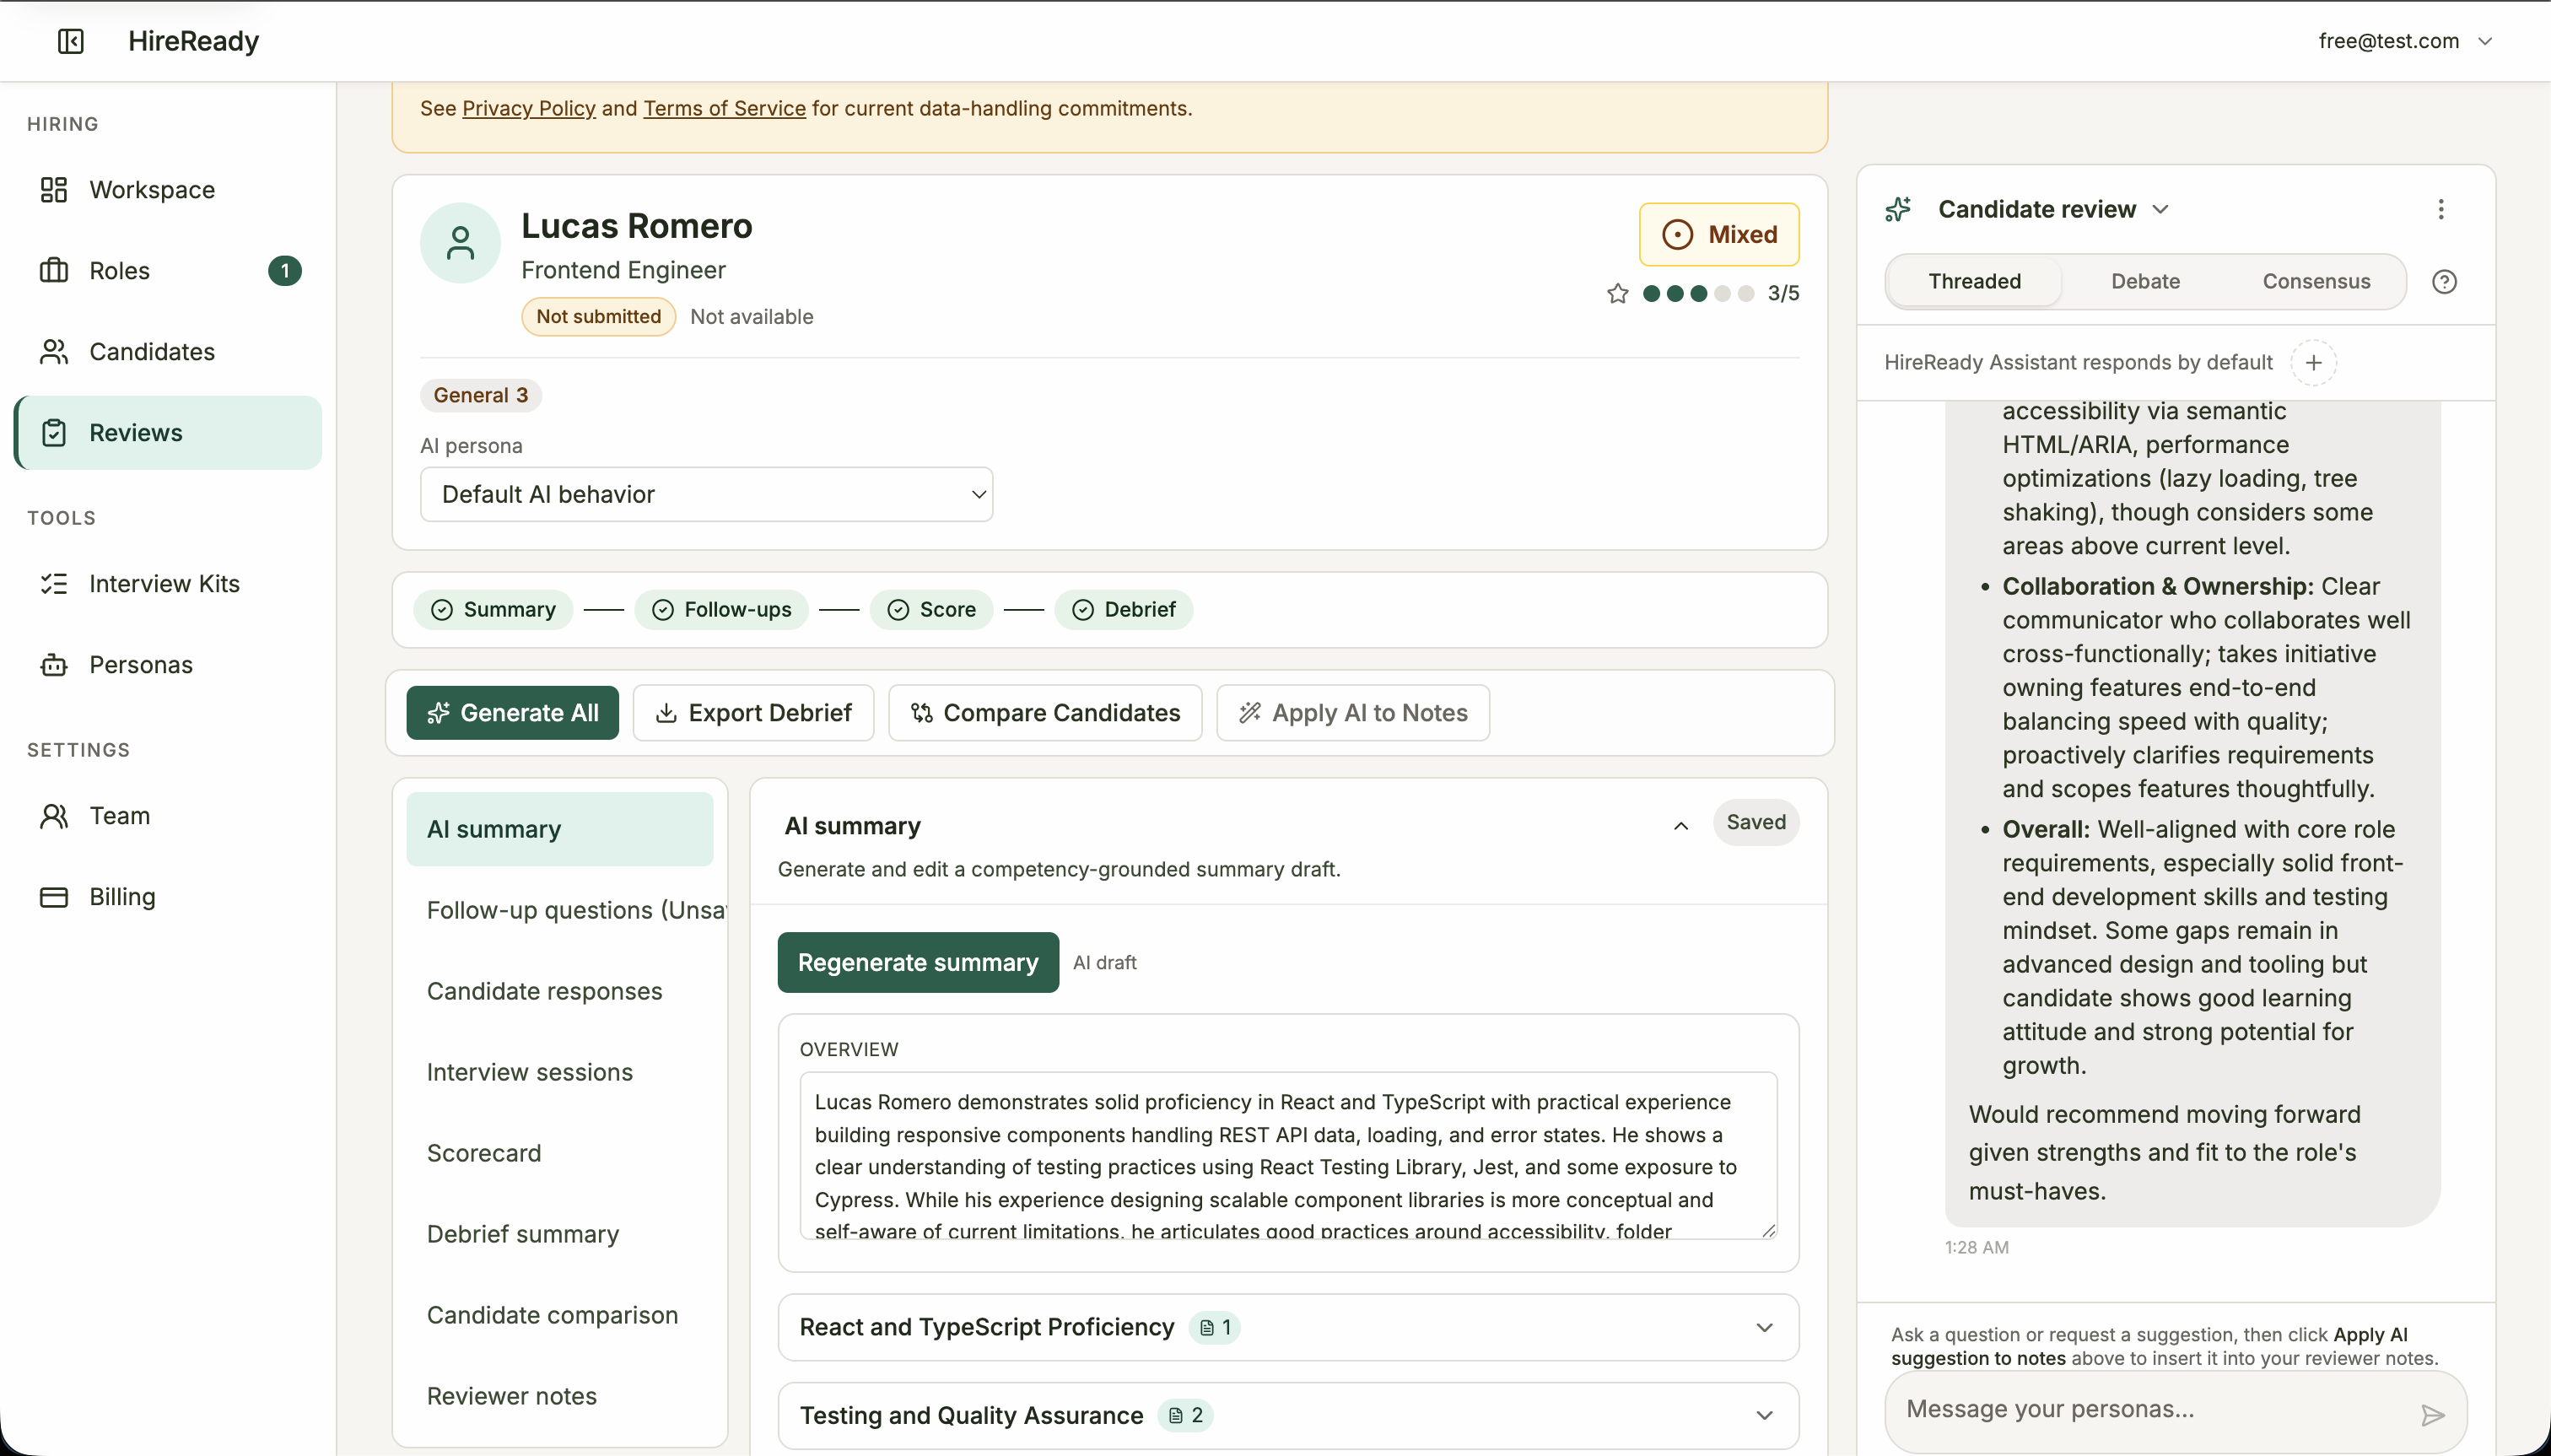Expand the Testing and Quality Assurance section
Image resolution: width=2551 pixels, height=1456 pixels.
pyautogui.click(x=1765, y=1415)
